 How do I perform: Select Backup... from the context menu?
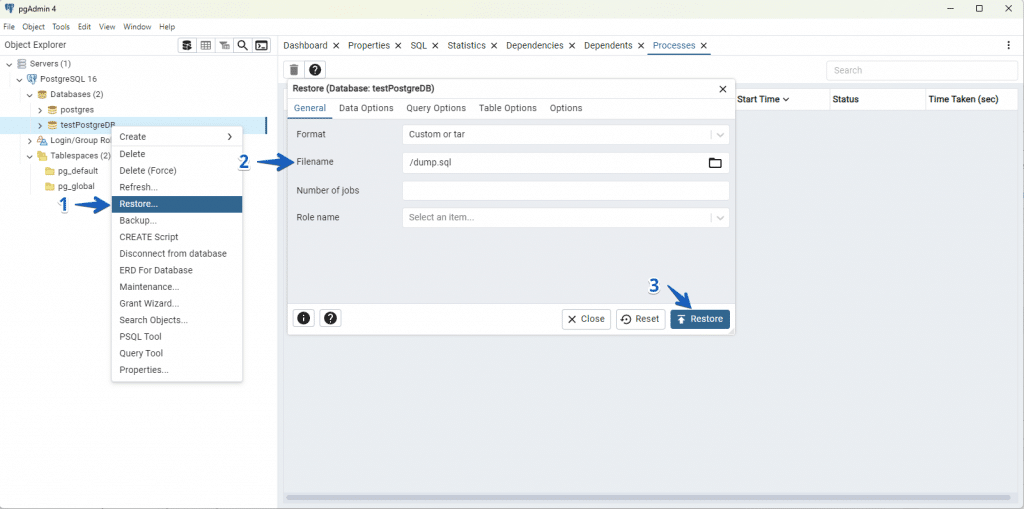click(x=138, y=220)
